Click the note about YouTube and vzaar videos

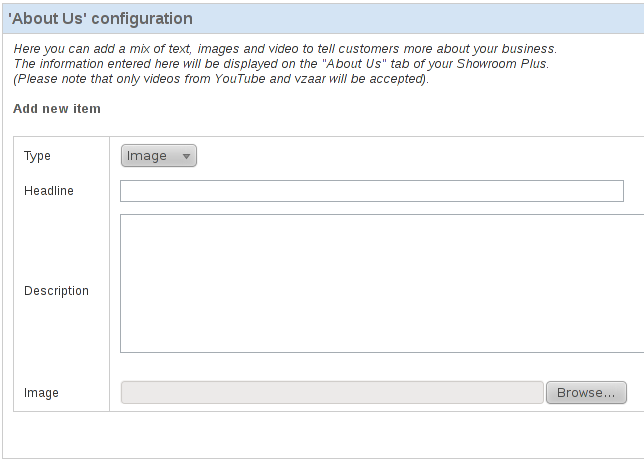tap(221, 78)
